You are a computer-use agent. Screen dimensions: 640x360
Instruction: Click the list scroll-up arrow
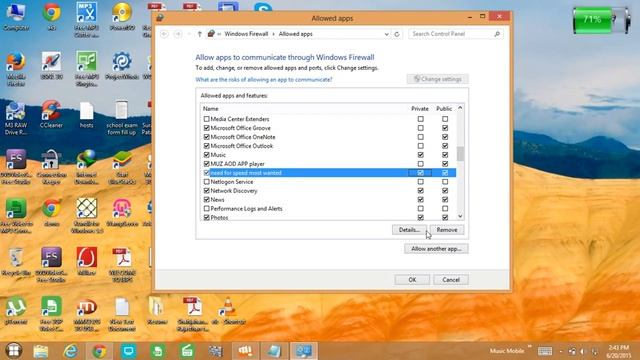tap(460, 108)
